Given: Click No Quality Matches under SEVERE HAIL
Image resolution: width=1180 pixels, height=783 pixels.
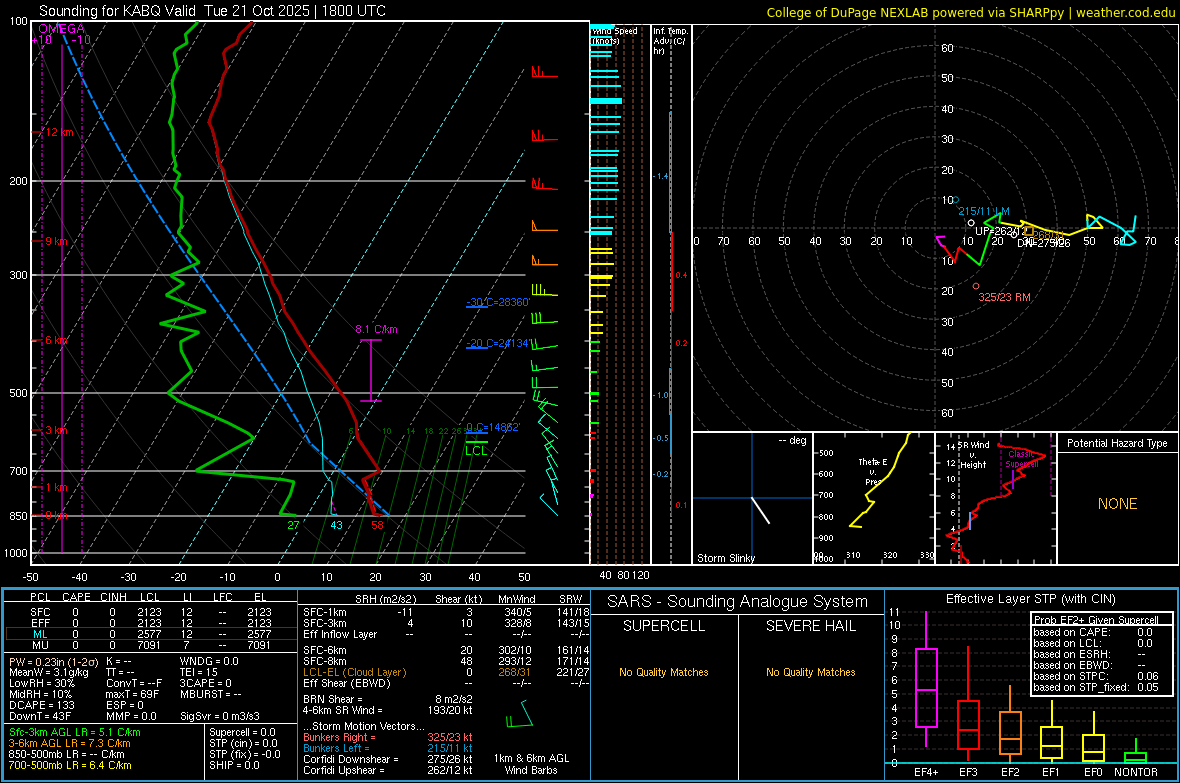Looking at the screenshot, I should click(x=810, y=672).
